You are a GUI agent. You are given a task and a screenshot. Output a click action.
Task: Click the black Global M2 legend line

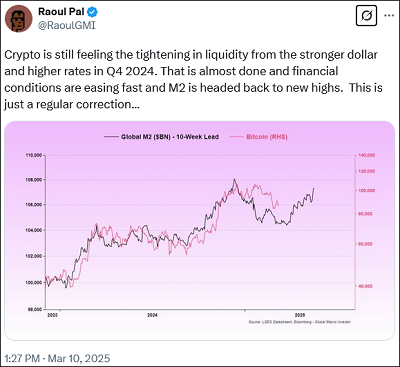[111, 137]
